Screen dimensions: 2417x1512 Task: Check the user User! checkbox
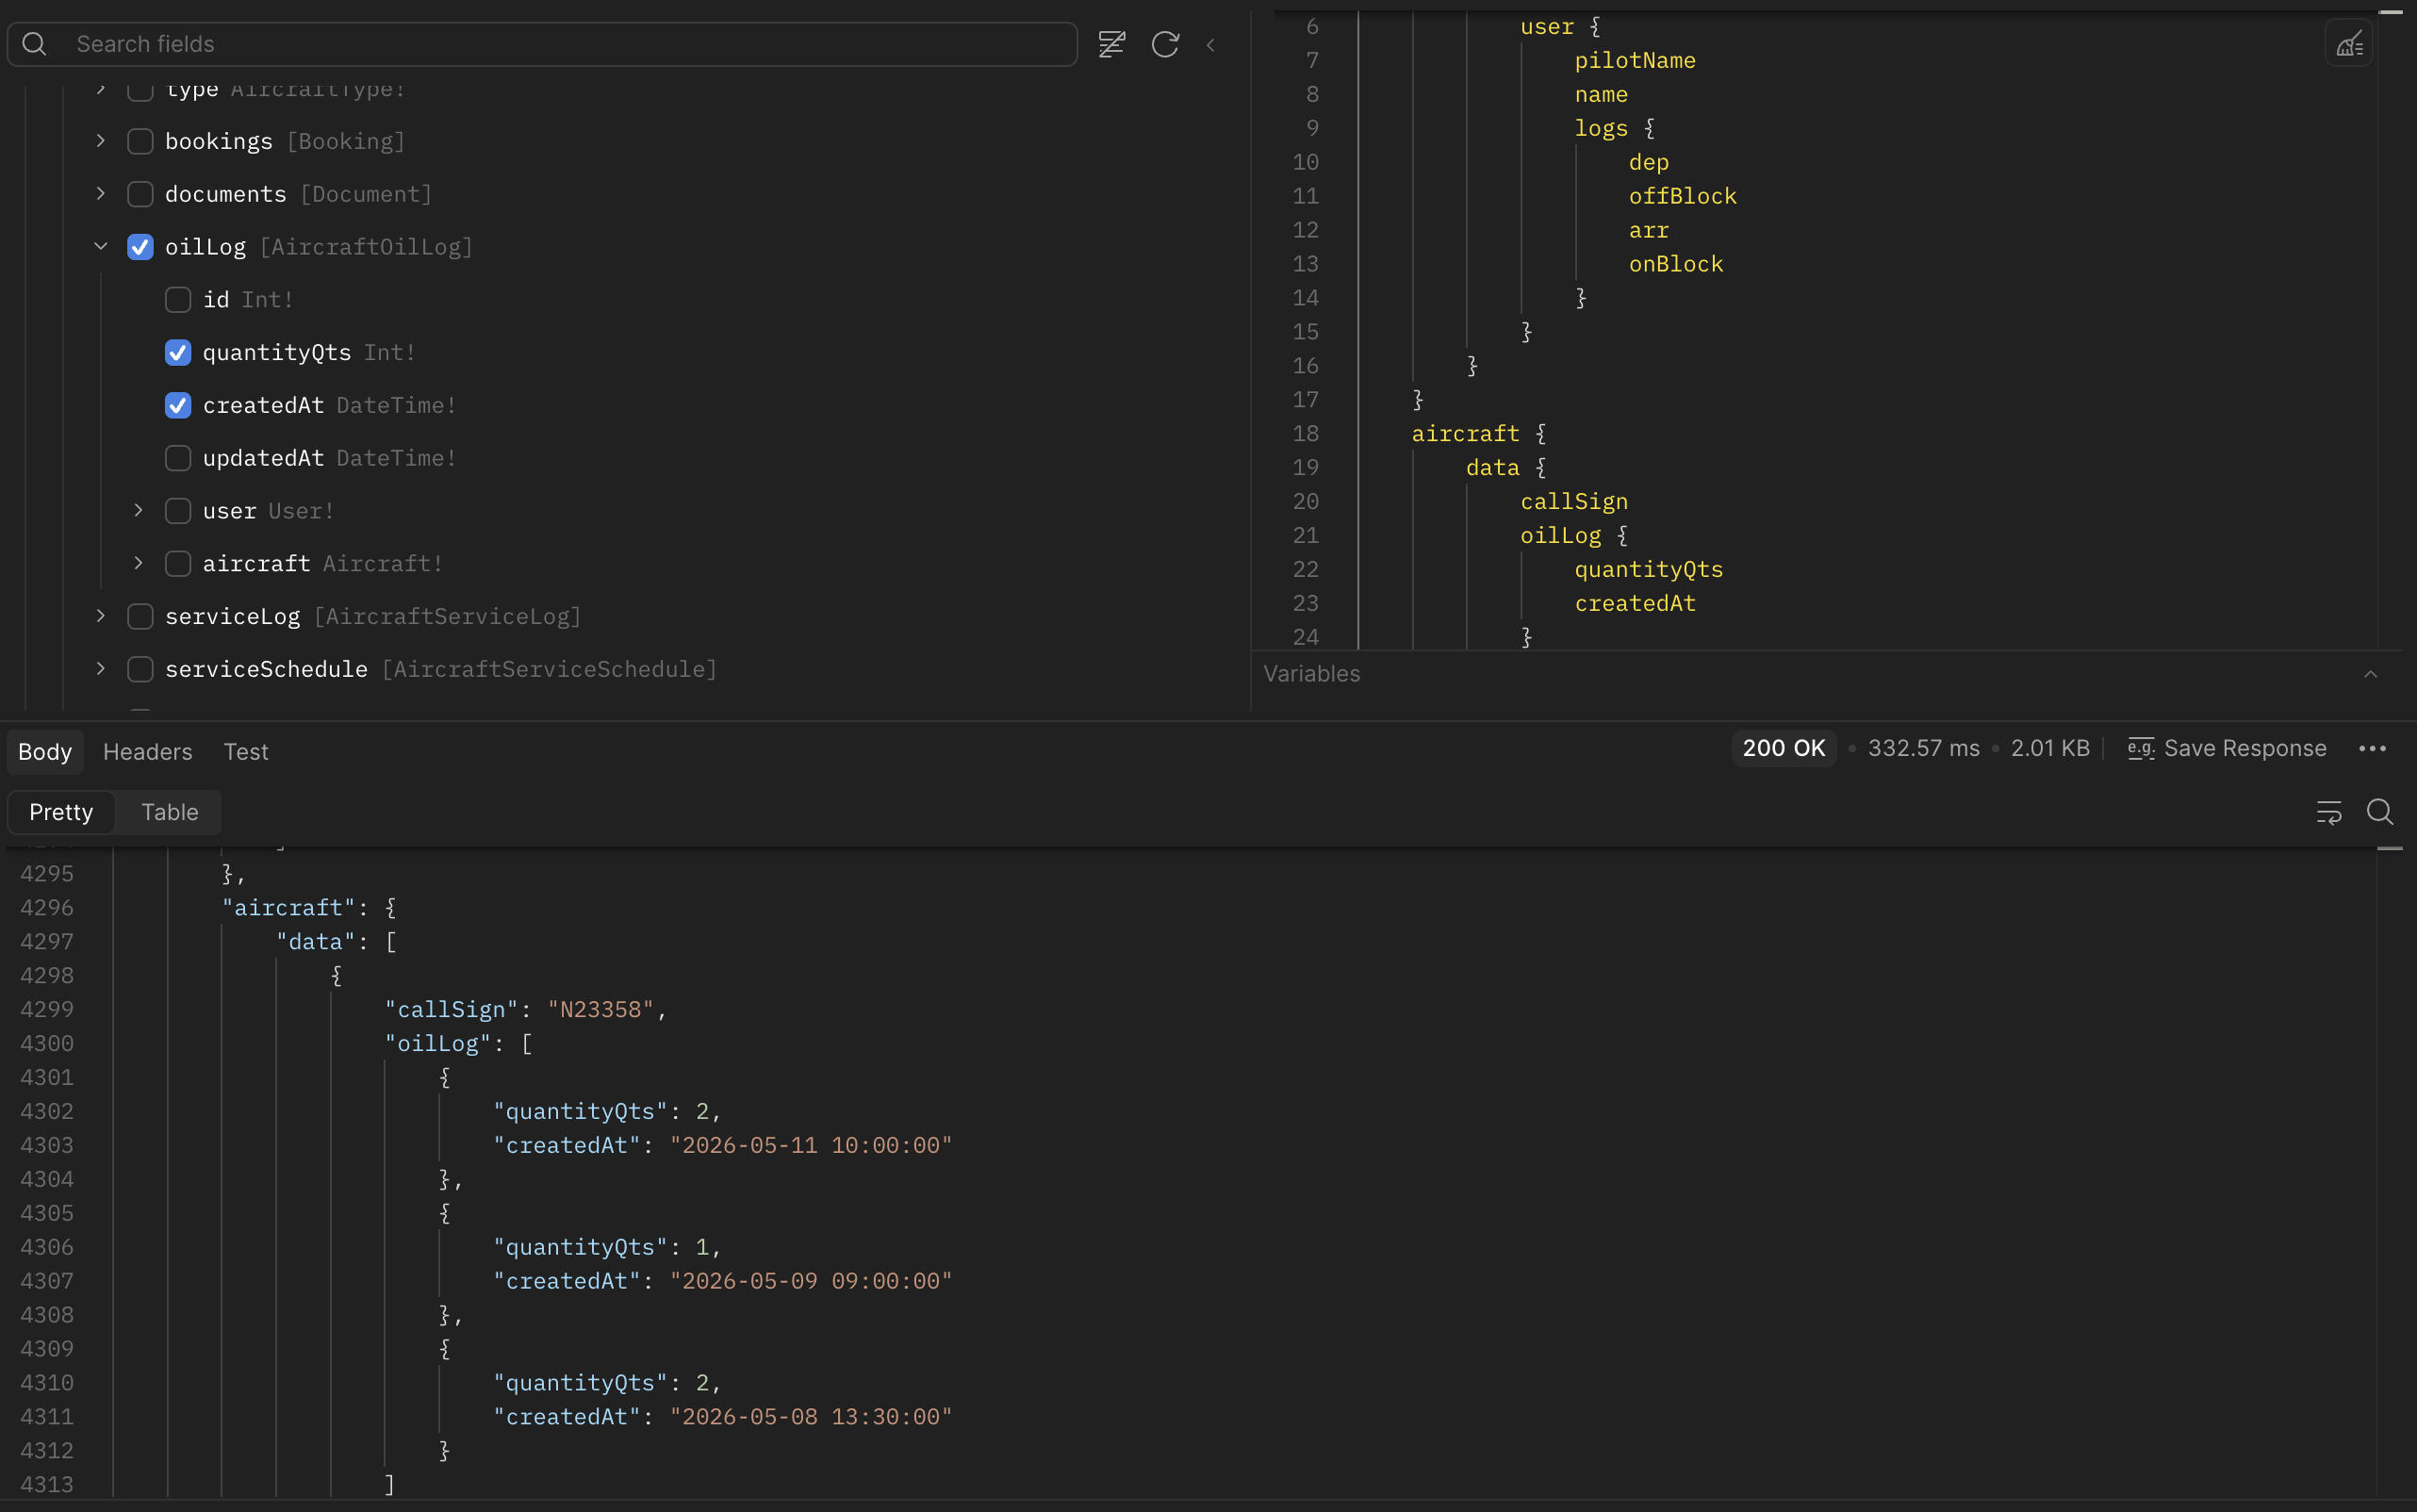(x=178, y=511)
